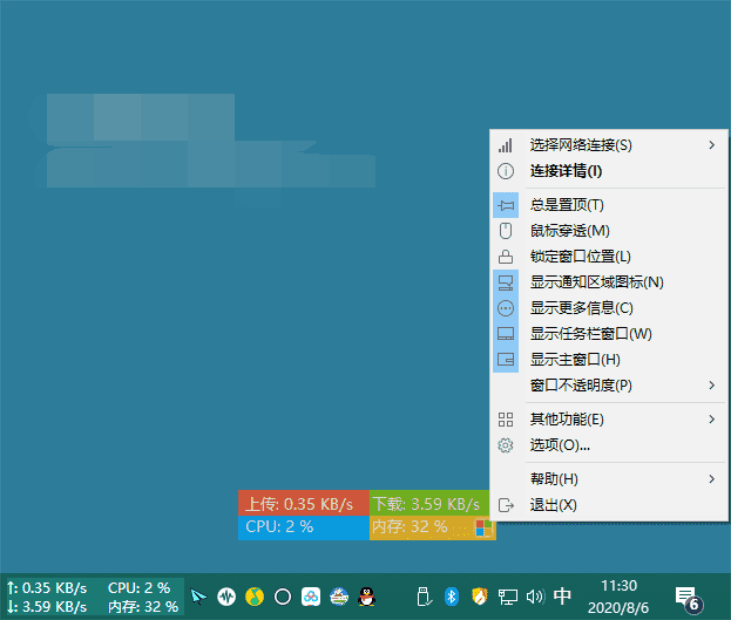The width and height of the screenshot is (731, 620).
Task: Click the green 下载 3.59 KB/s tile
Action: click(x=429, y=503)
